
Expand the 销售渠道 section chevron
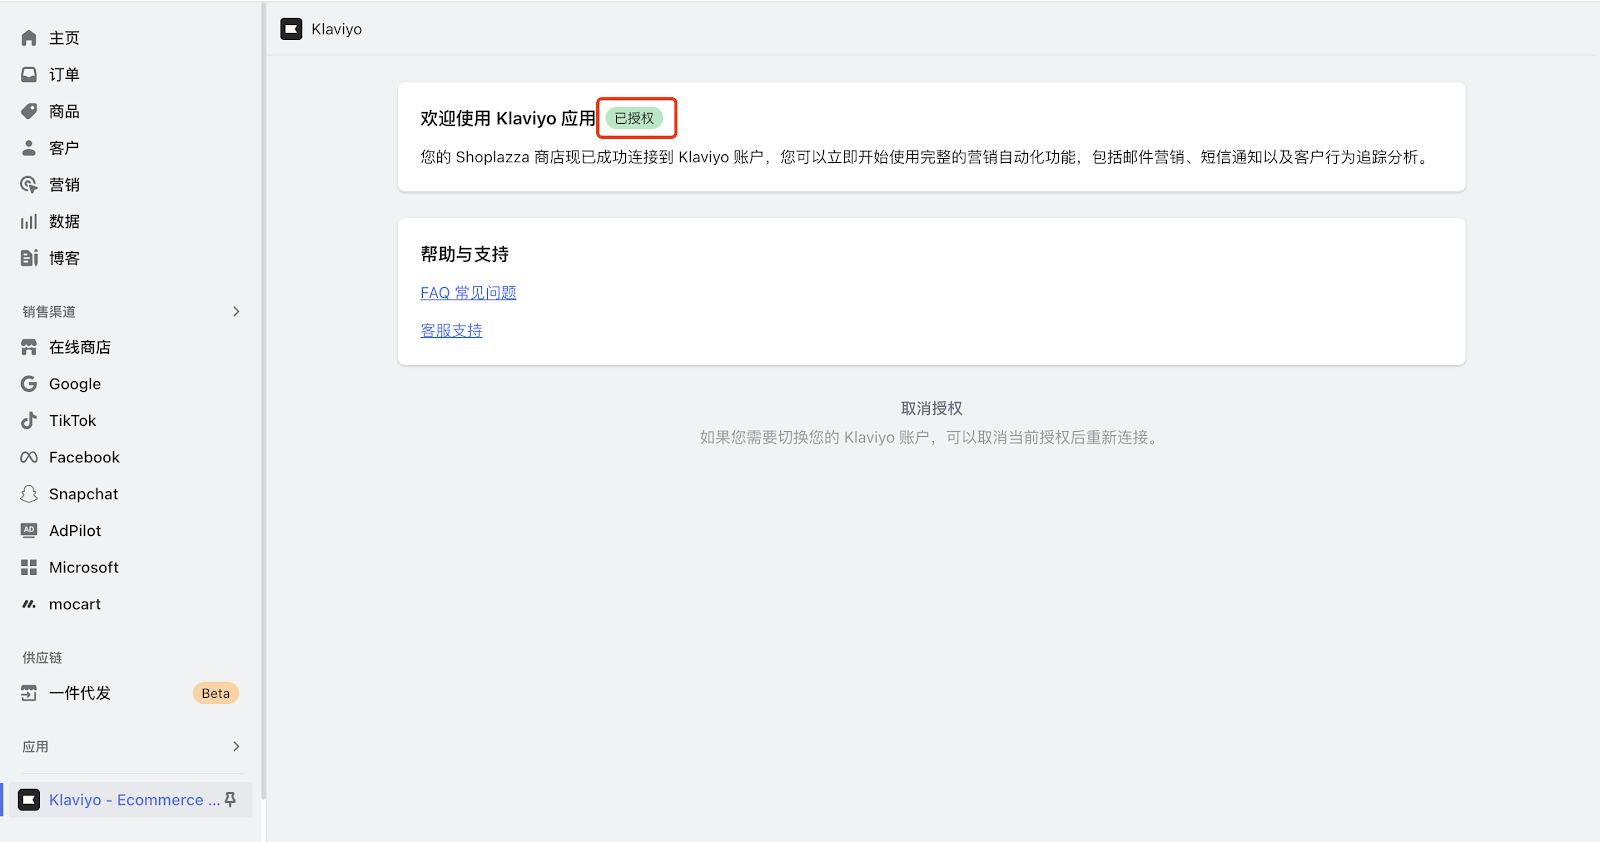coord(236,311)
